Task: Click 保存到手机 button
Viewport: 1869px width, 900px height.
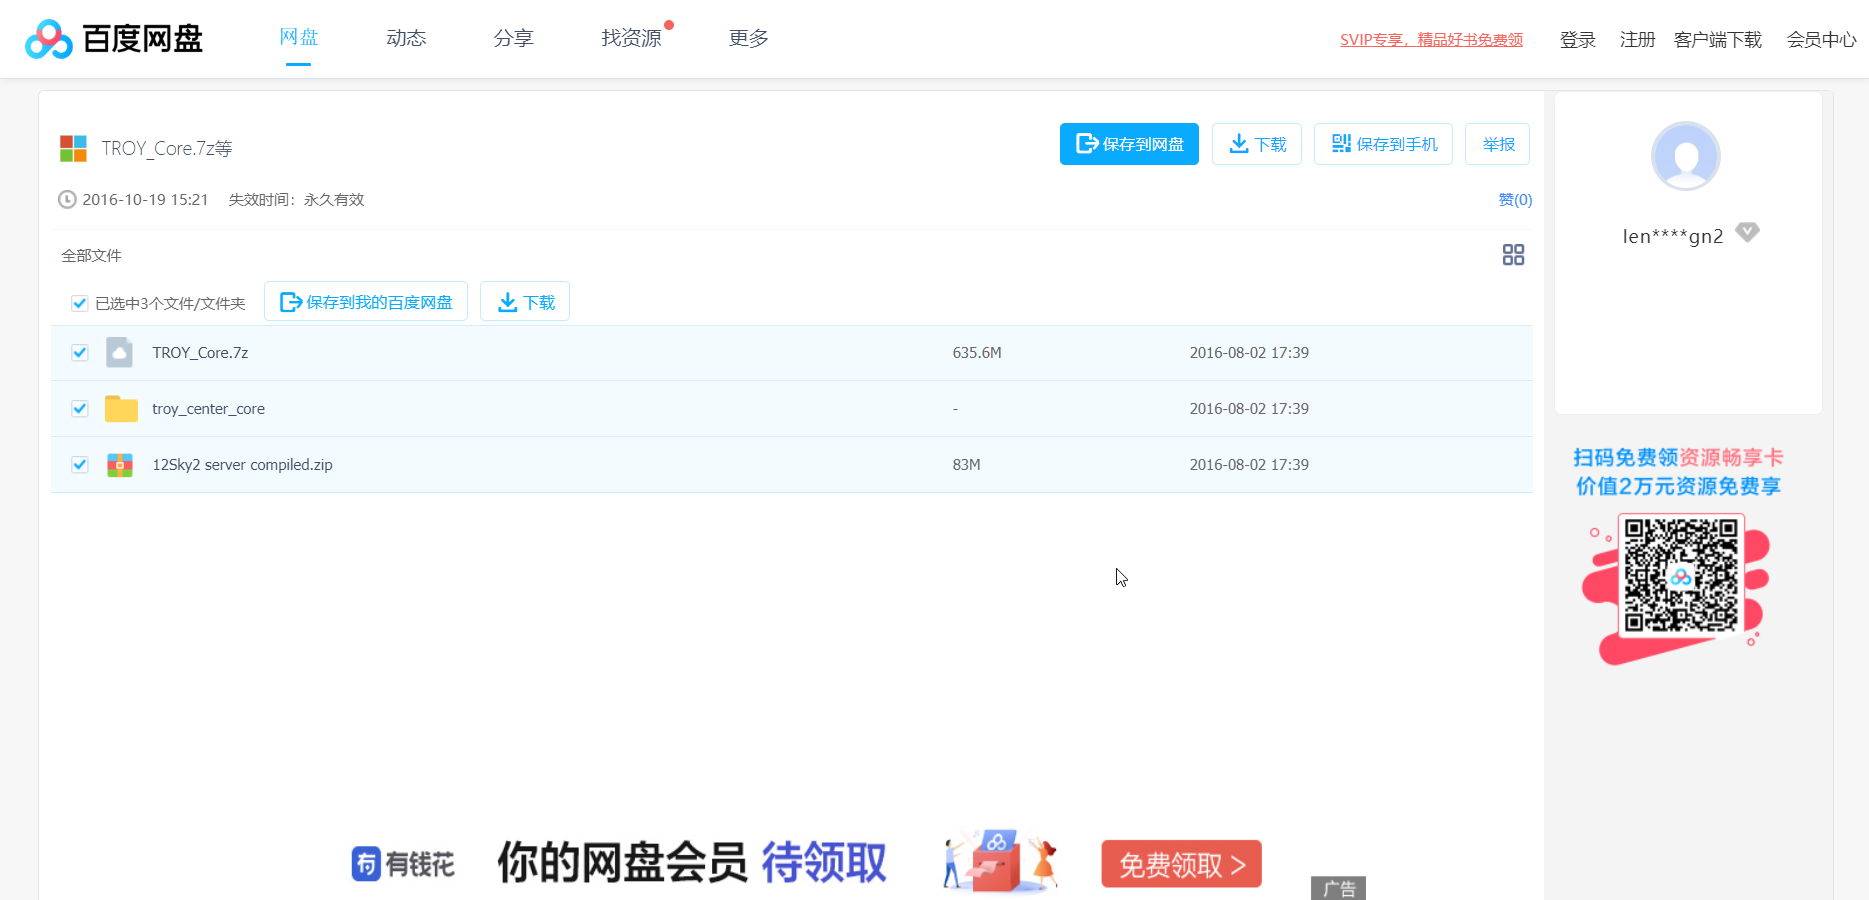Action: (1383, 144)
